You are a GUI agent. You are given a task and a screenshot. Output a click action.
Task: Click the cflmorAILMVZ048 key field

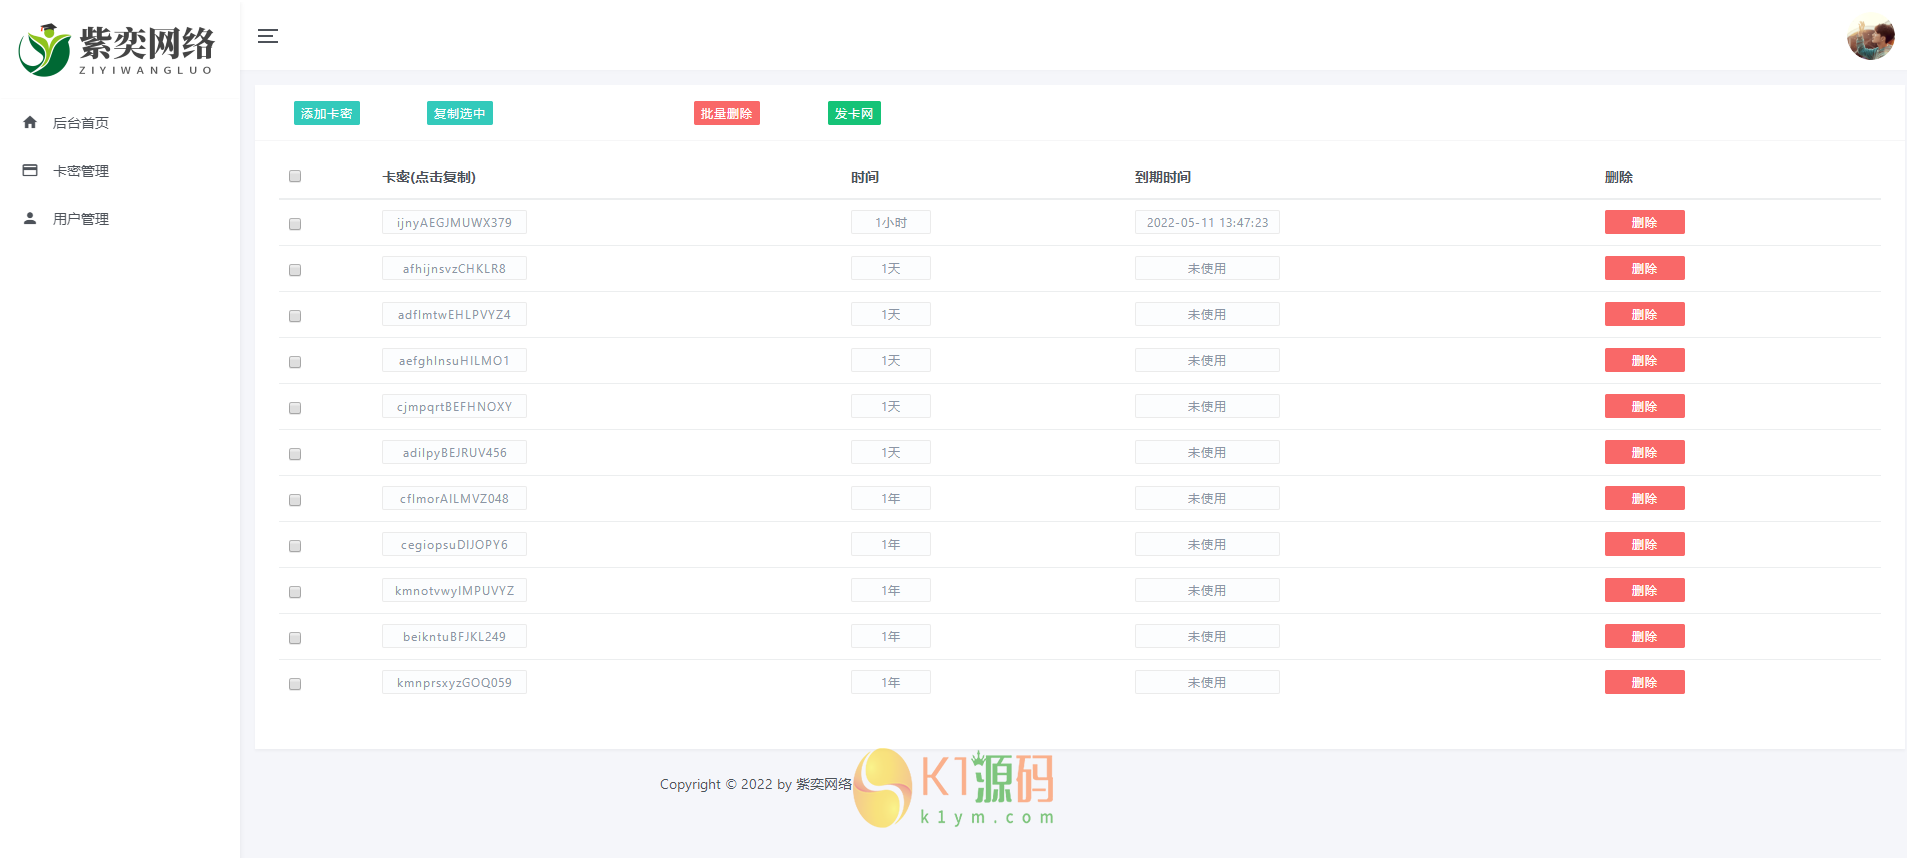click(x=454, y=498)
